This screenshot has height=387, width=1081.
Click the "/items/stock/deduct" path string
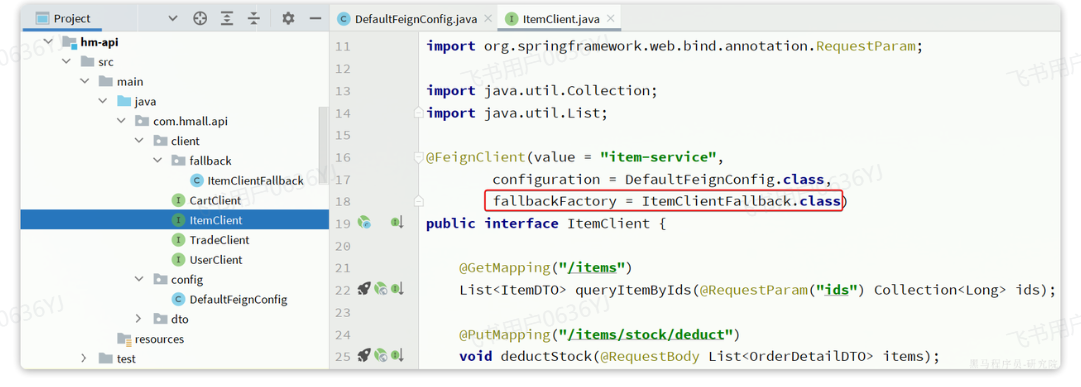646,335
